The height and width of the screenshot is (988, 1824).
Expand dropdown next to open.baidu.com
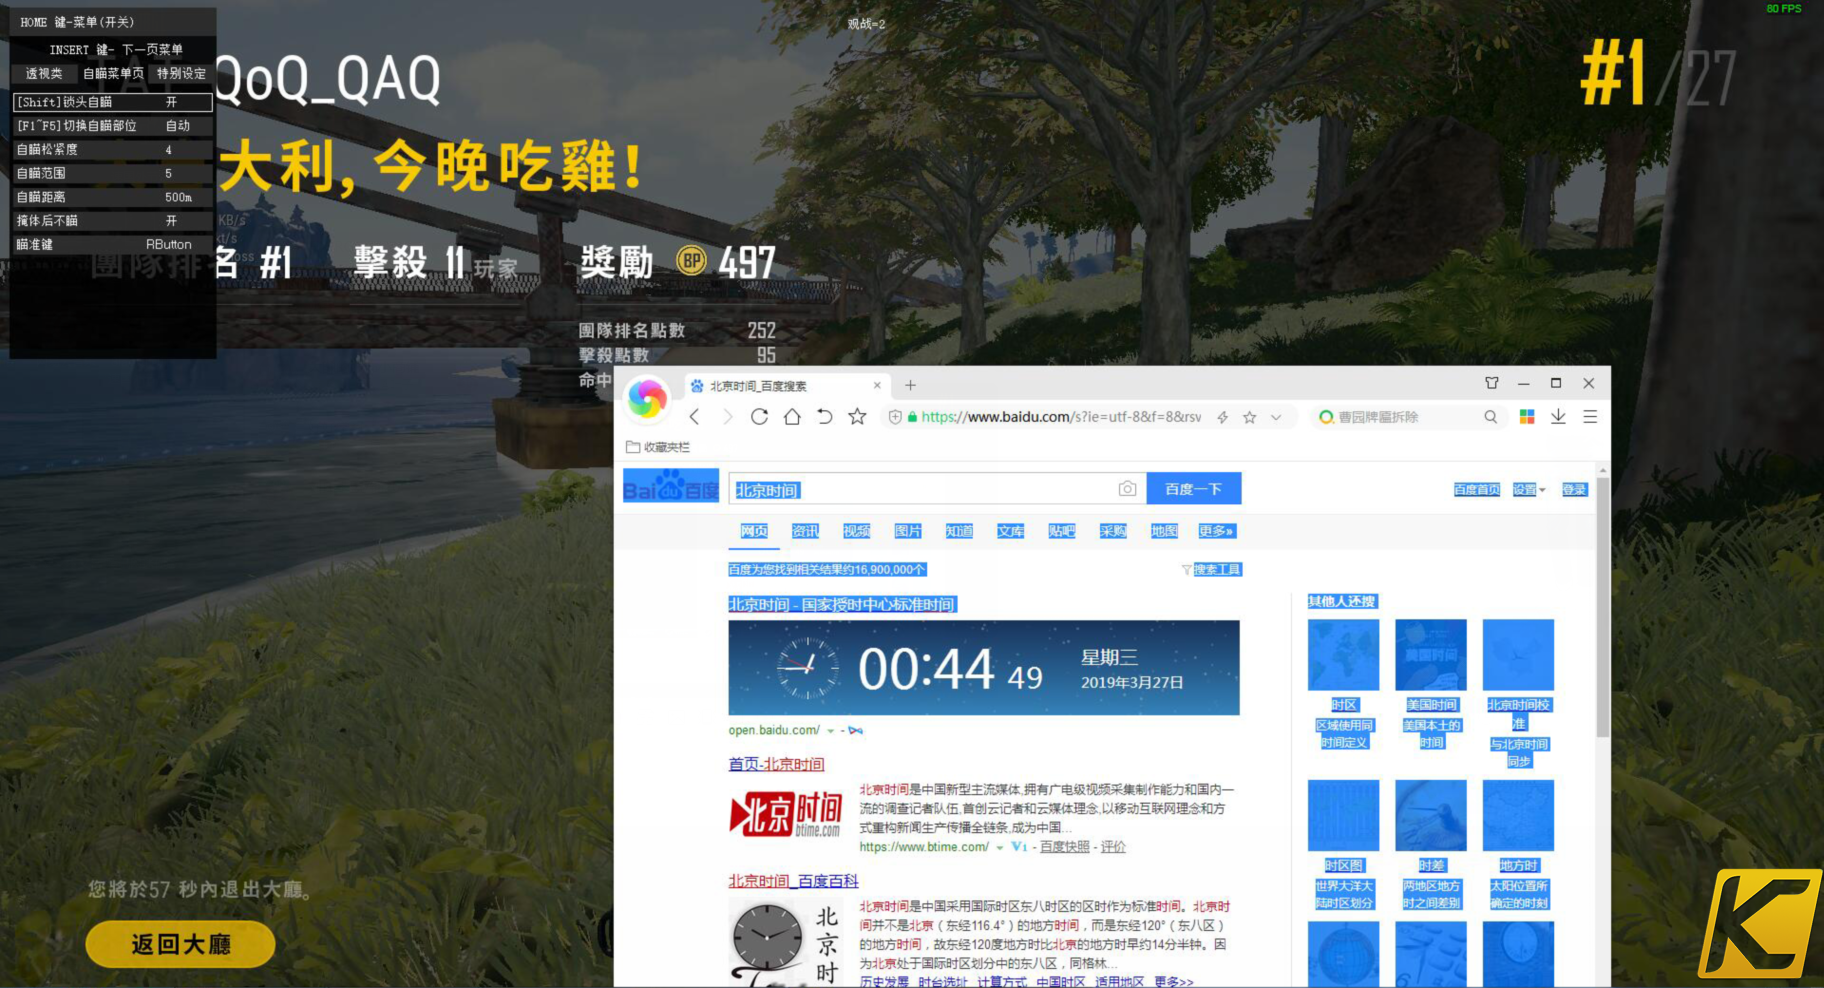(x=831, y=731)
